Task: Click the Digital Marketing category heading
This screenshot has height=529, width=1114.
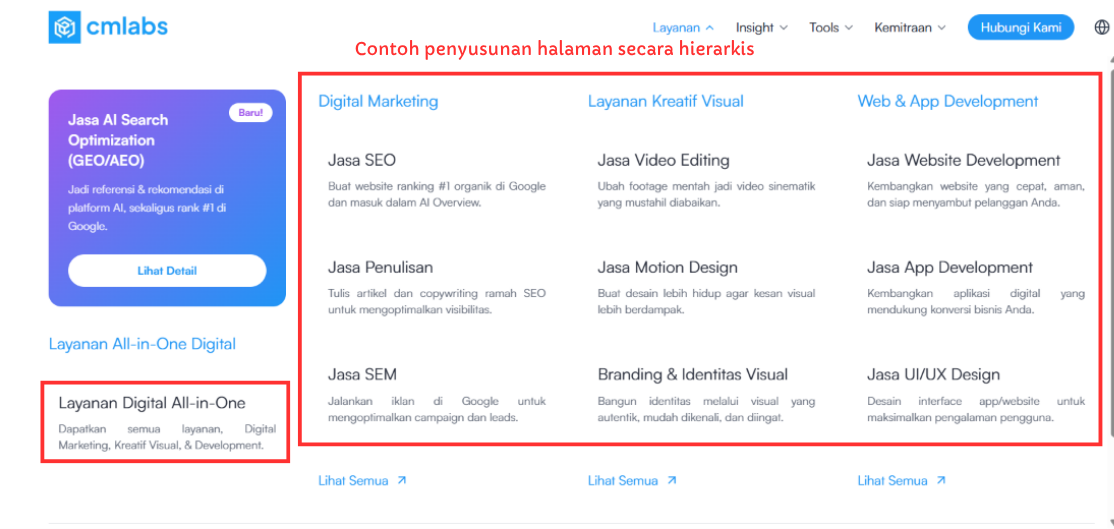Action: (378, 101)
